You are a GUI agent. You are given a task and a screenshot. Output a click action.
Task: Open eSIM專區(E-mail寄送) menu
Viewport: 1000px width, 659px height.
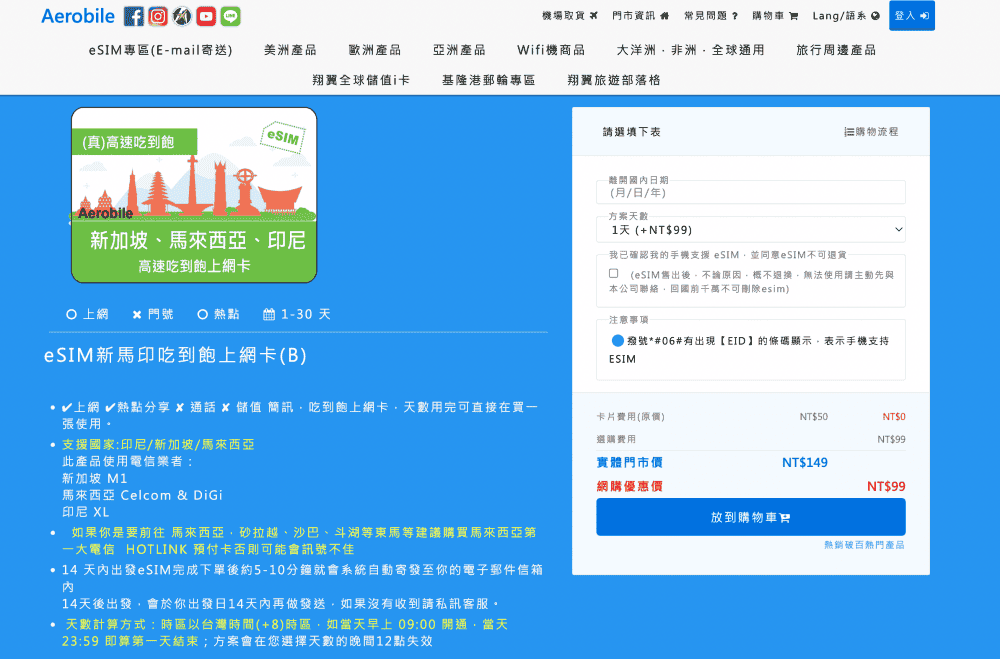coord(161,50)
